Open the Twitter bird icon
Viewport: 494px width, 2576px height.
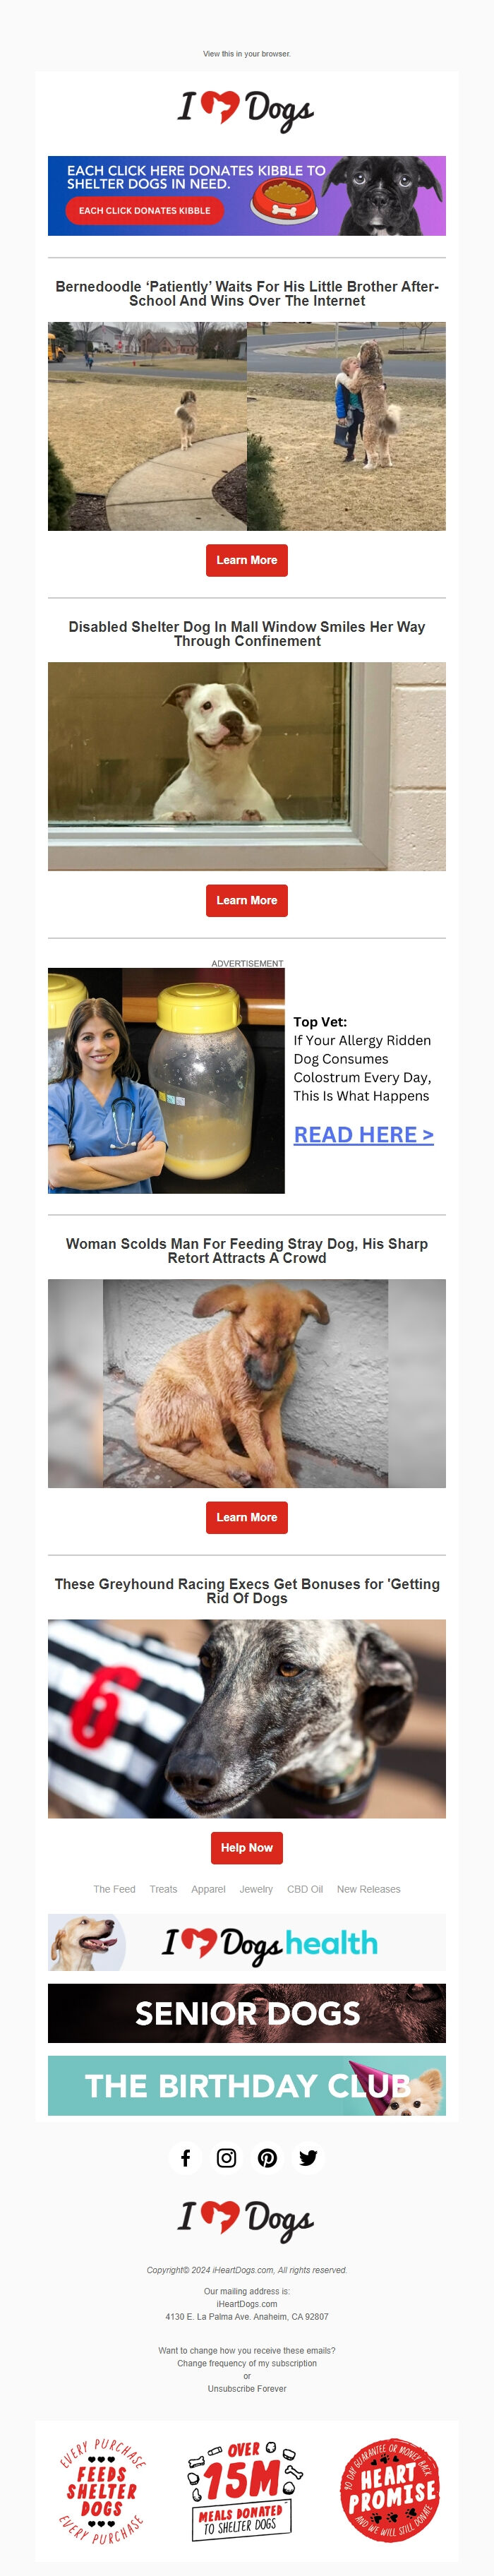click(308, 2157)
